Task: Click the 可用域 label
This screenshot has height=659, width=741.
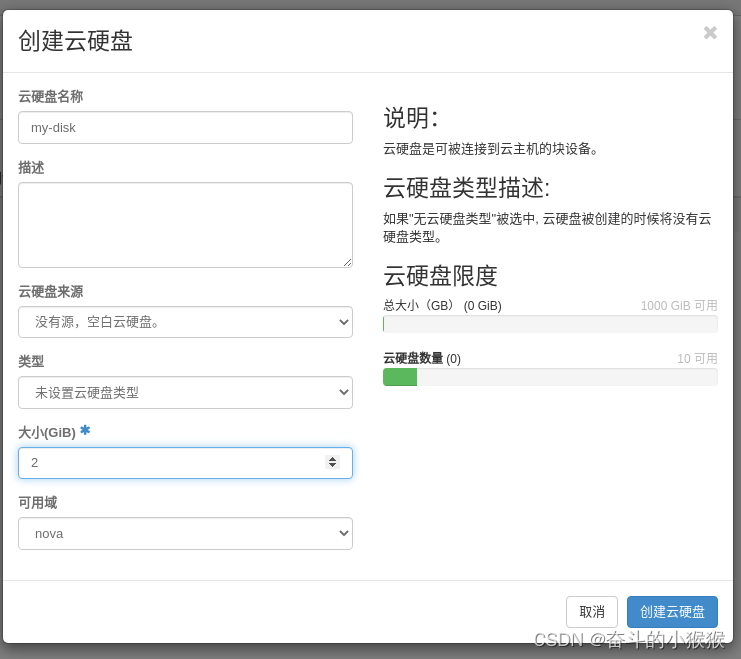Action: tap(38, 503)
